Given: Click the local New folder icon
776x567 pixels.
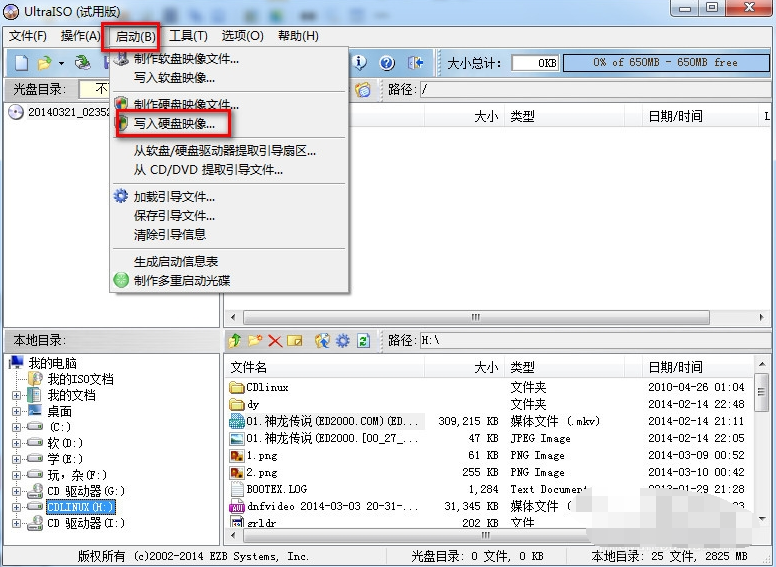Looking at the screenshot, I should (x=255, y=340).
